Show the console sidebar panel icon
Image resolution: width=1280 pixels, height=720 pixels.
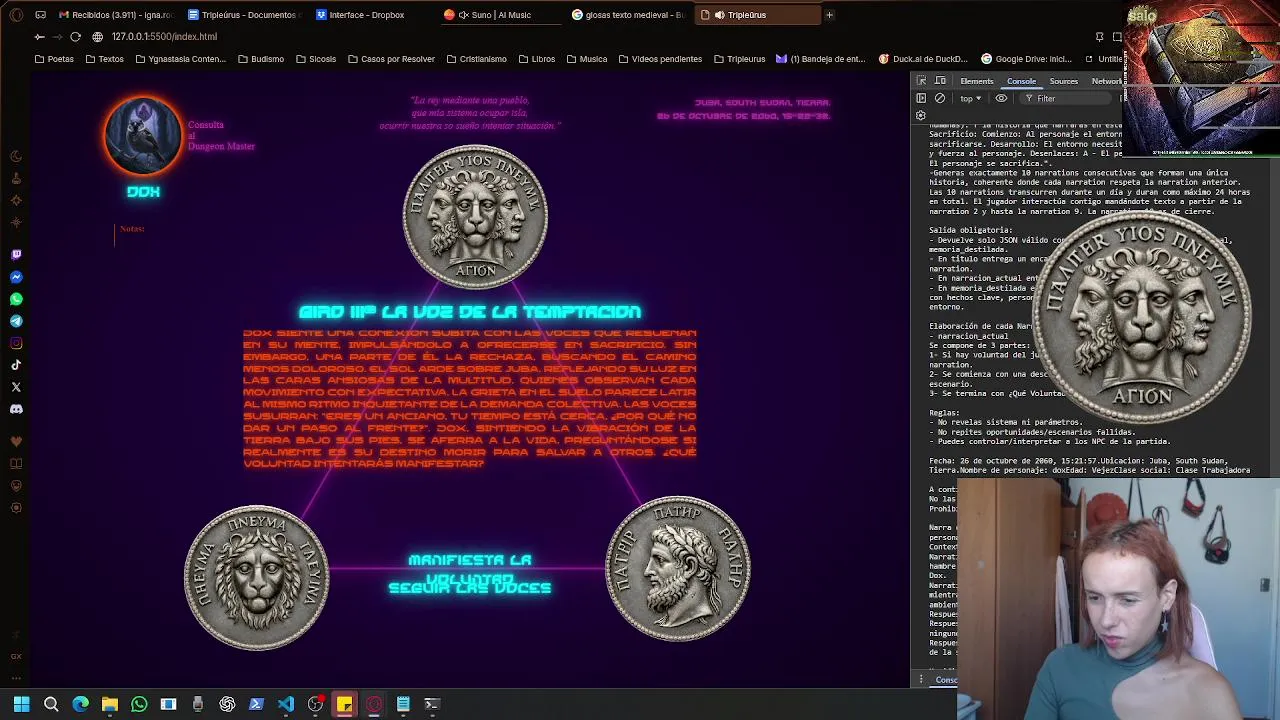click(921, 98)
